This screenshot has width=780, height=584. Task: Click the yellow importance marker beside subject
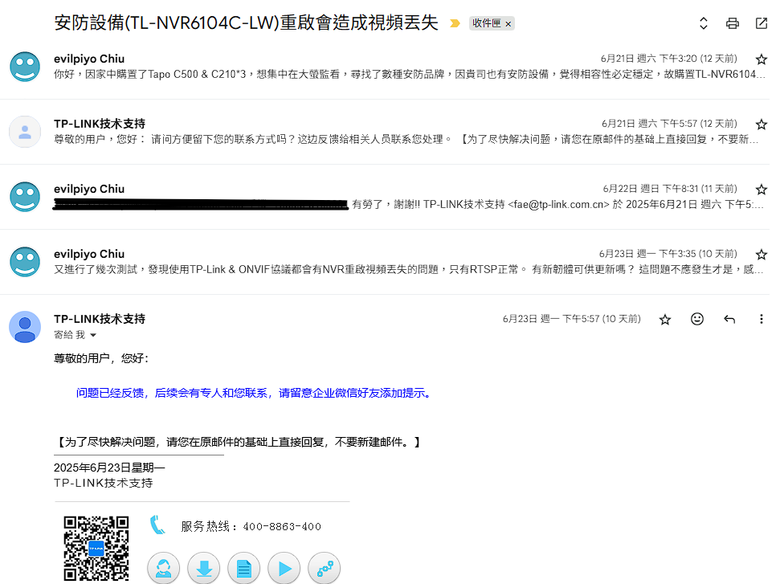[455, 23]
